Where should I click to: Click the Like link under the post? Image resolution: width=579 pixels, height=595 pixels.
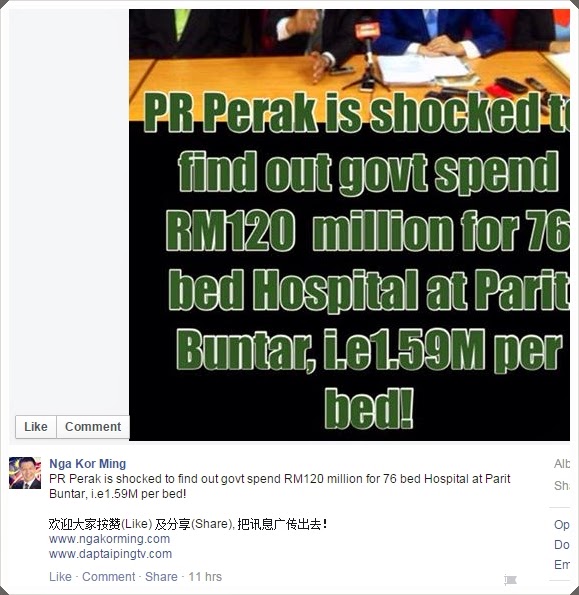[x=60, y=577]
